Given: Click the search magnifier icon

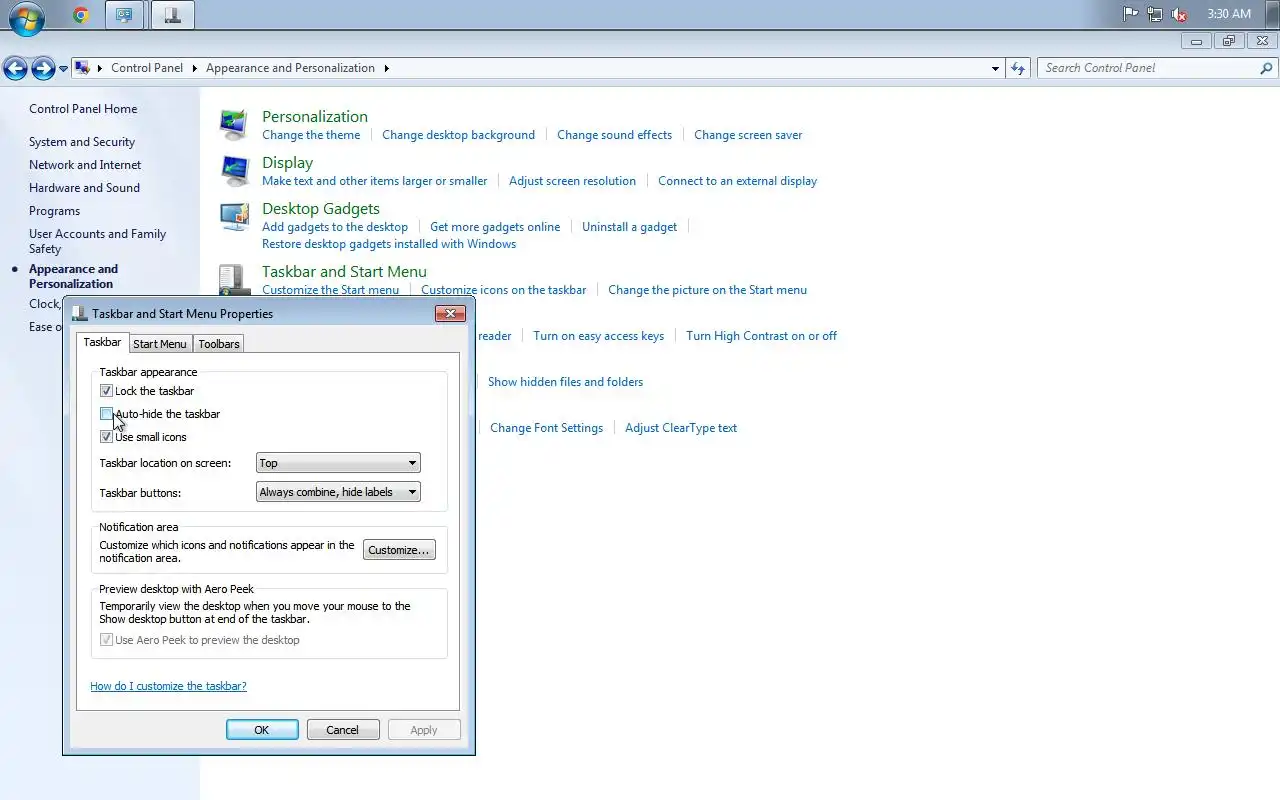Looking at the screenshot, I should click(x=1267, y=68).
